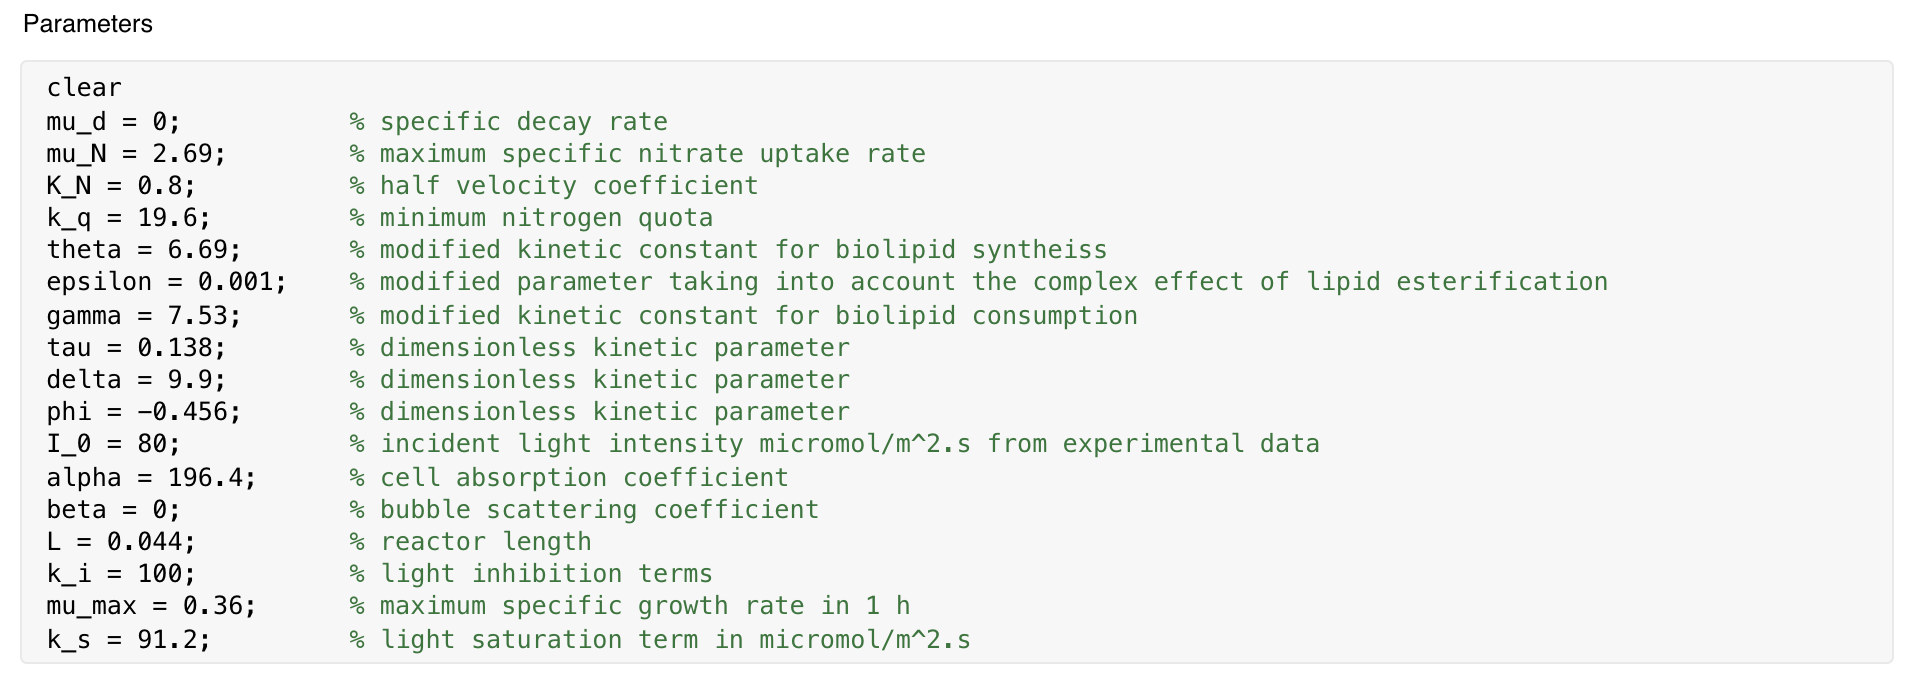
Task: Click the delta = 9.9 line
Action: 136,380
